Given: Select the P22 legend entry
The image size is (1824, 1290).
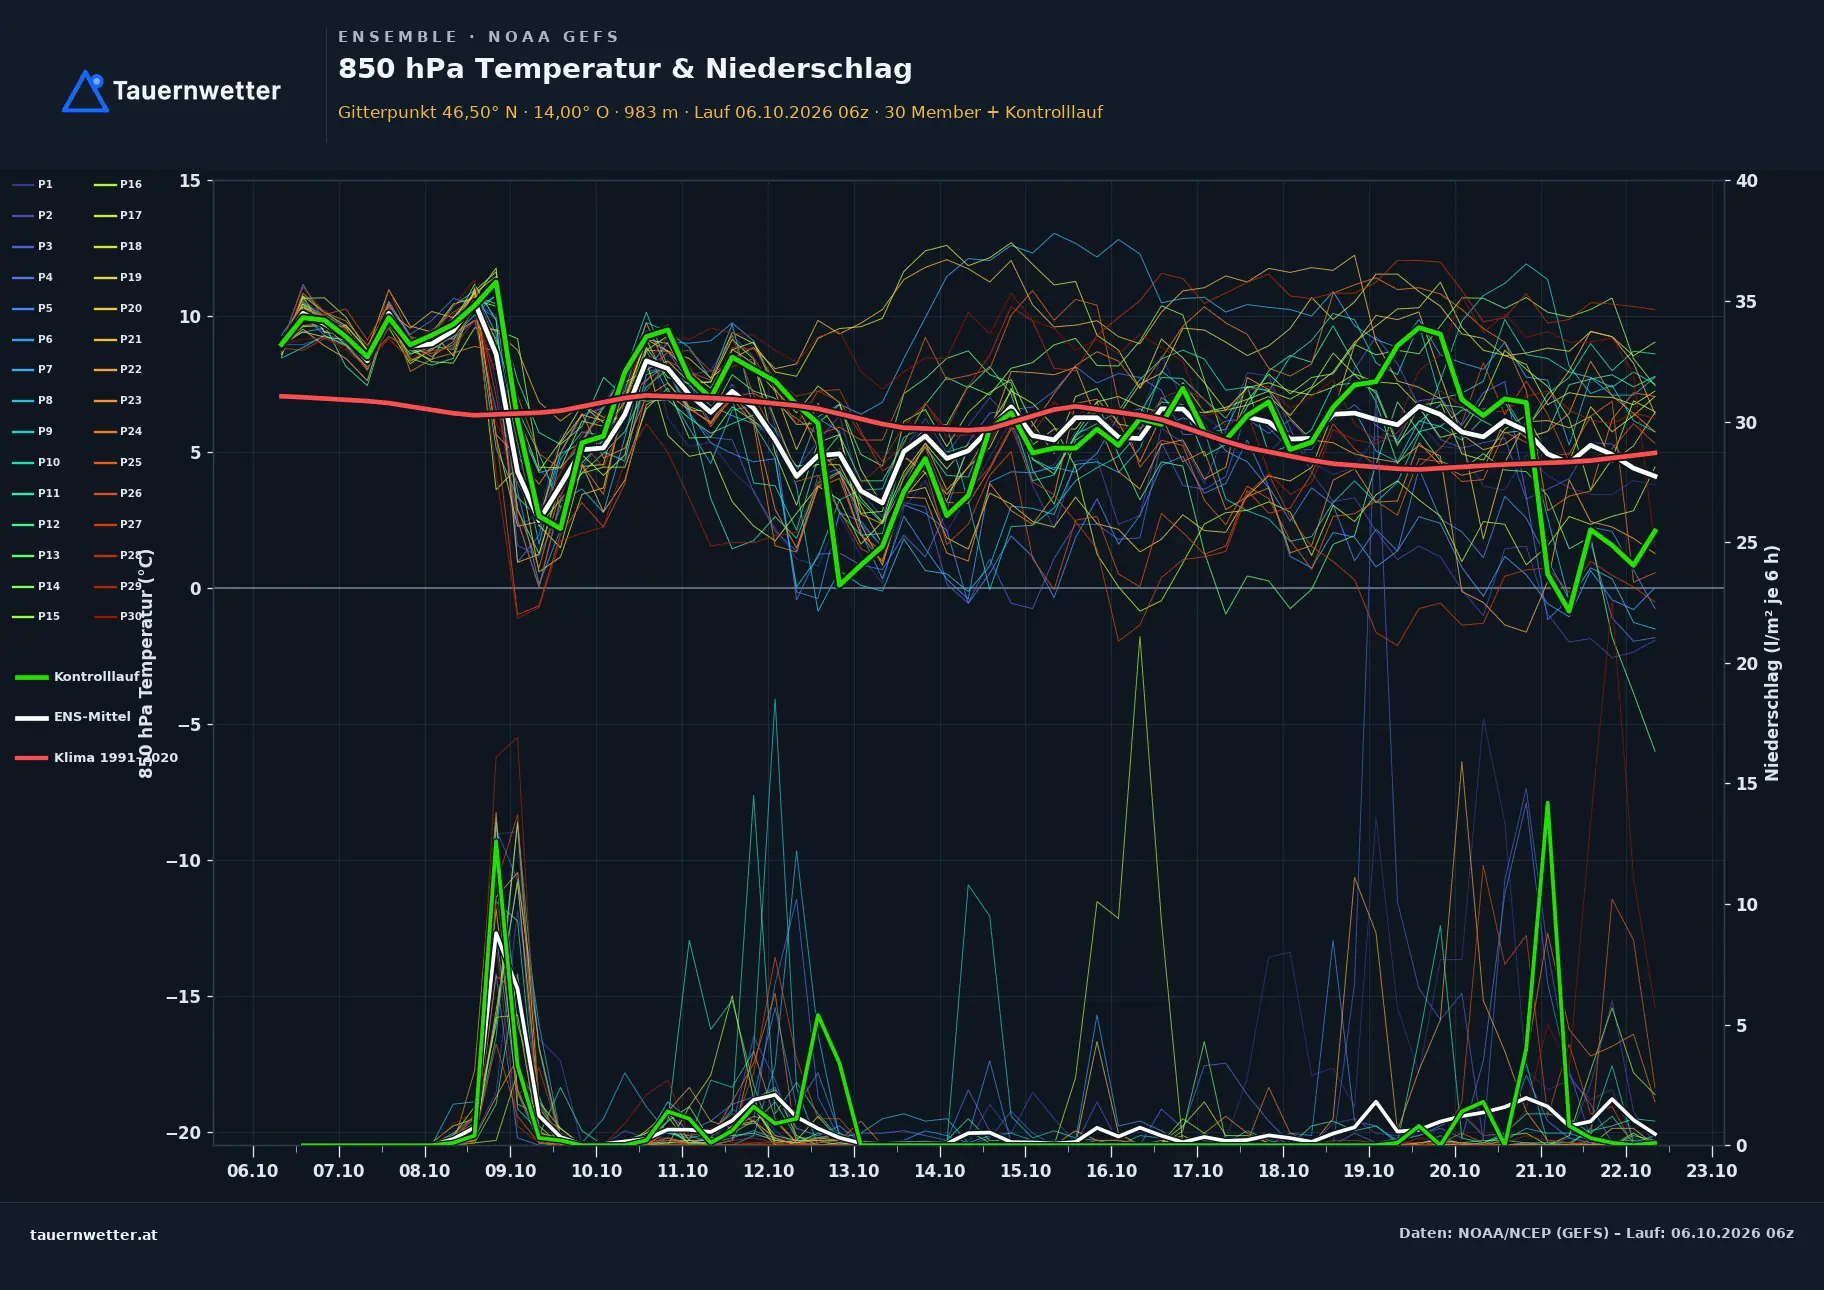Looking at the screenshot, I should coord(118,369).
